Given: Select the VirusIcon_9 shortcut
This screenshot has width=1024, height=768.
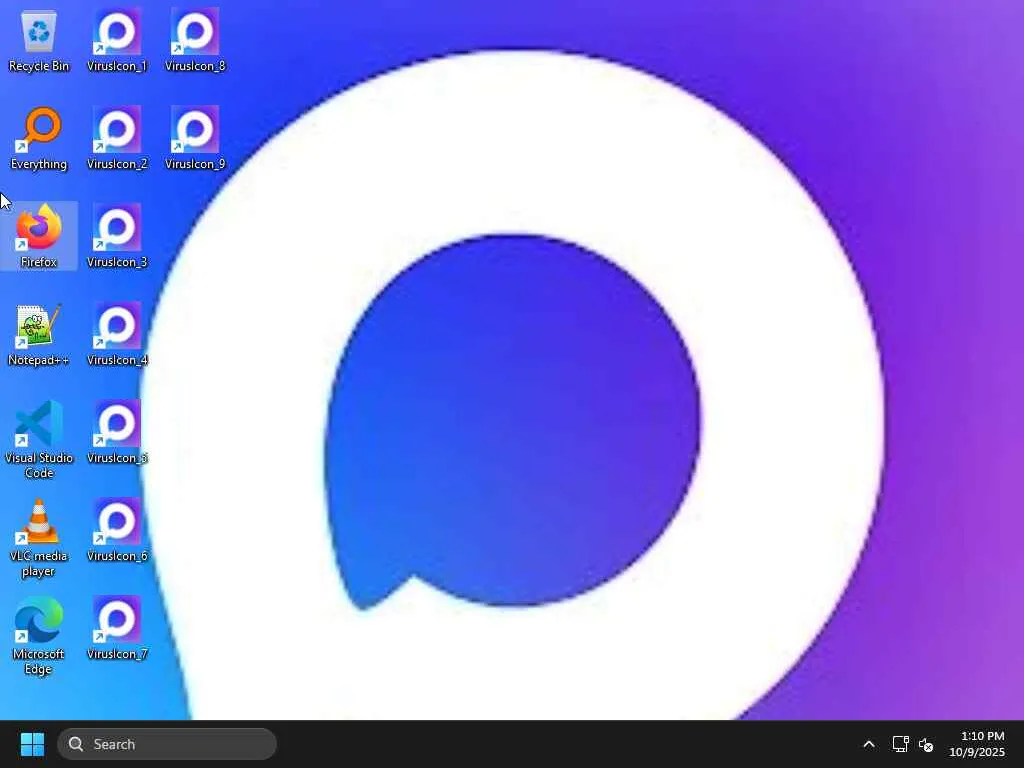Looking at the screenshot, I should 195,138.
